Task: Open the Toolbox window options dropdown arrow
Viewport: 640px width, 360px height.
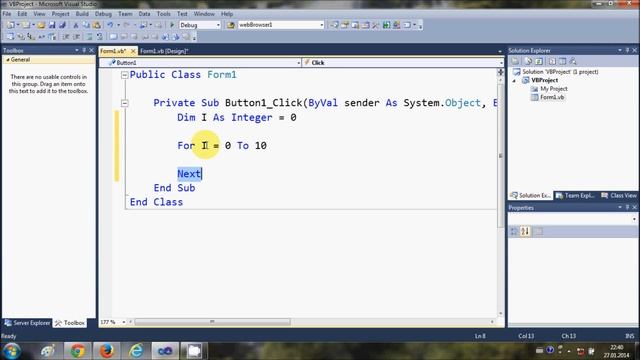Action: [77, 50]
